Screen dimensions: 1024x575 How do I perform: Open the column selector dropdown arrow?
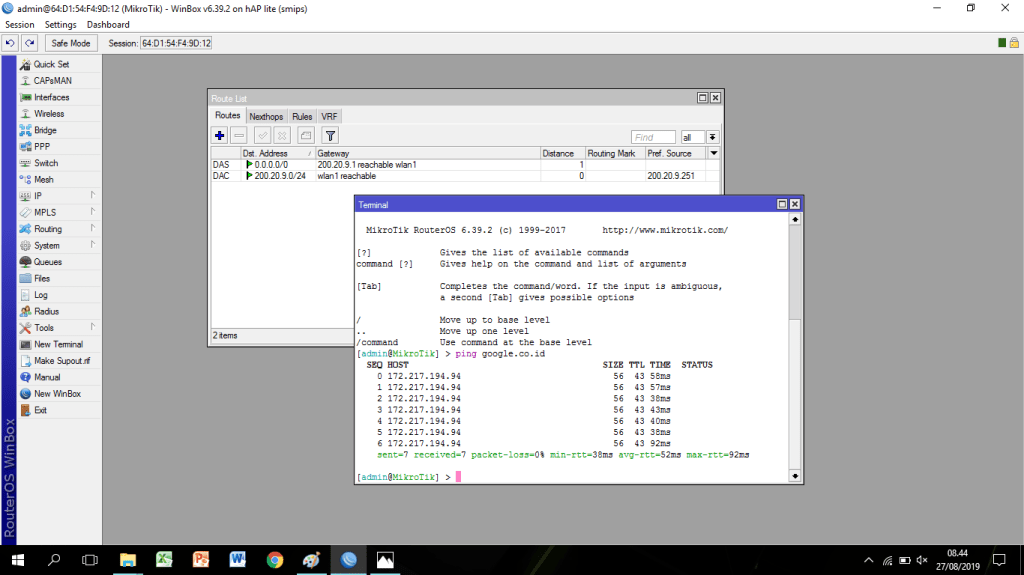(713, 153)
